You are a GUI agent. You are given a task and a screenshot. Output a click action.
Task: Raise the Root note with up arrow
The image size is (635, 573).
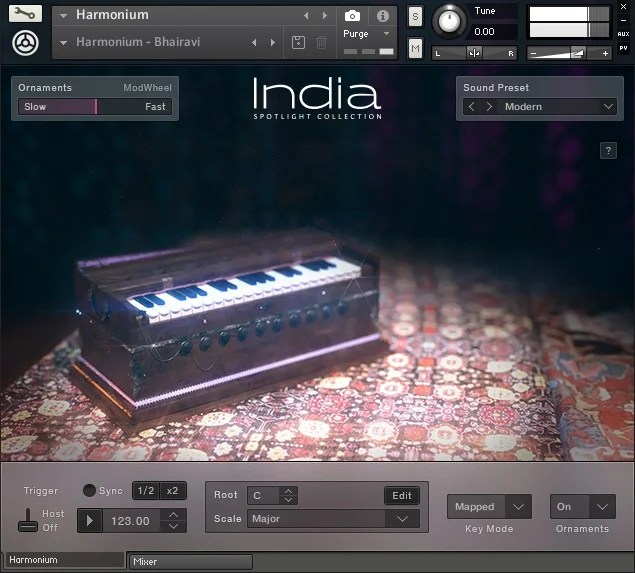288,491
